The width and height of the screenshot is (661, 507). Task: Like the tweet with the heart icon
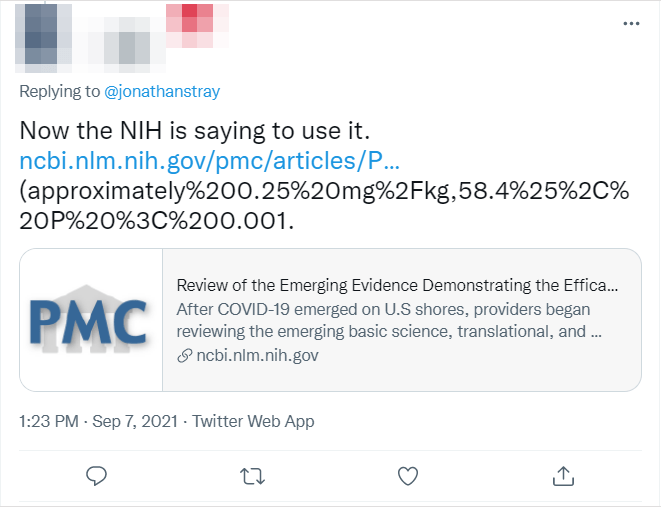click(407, 474)
